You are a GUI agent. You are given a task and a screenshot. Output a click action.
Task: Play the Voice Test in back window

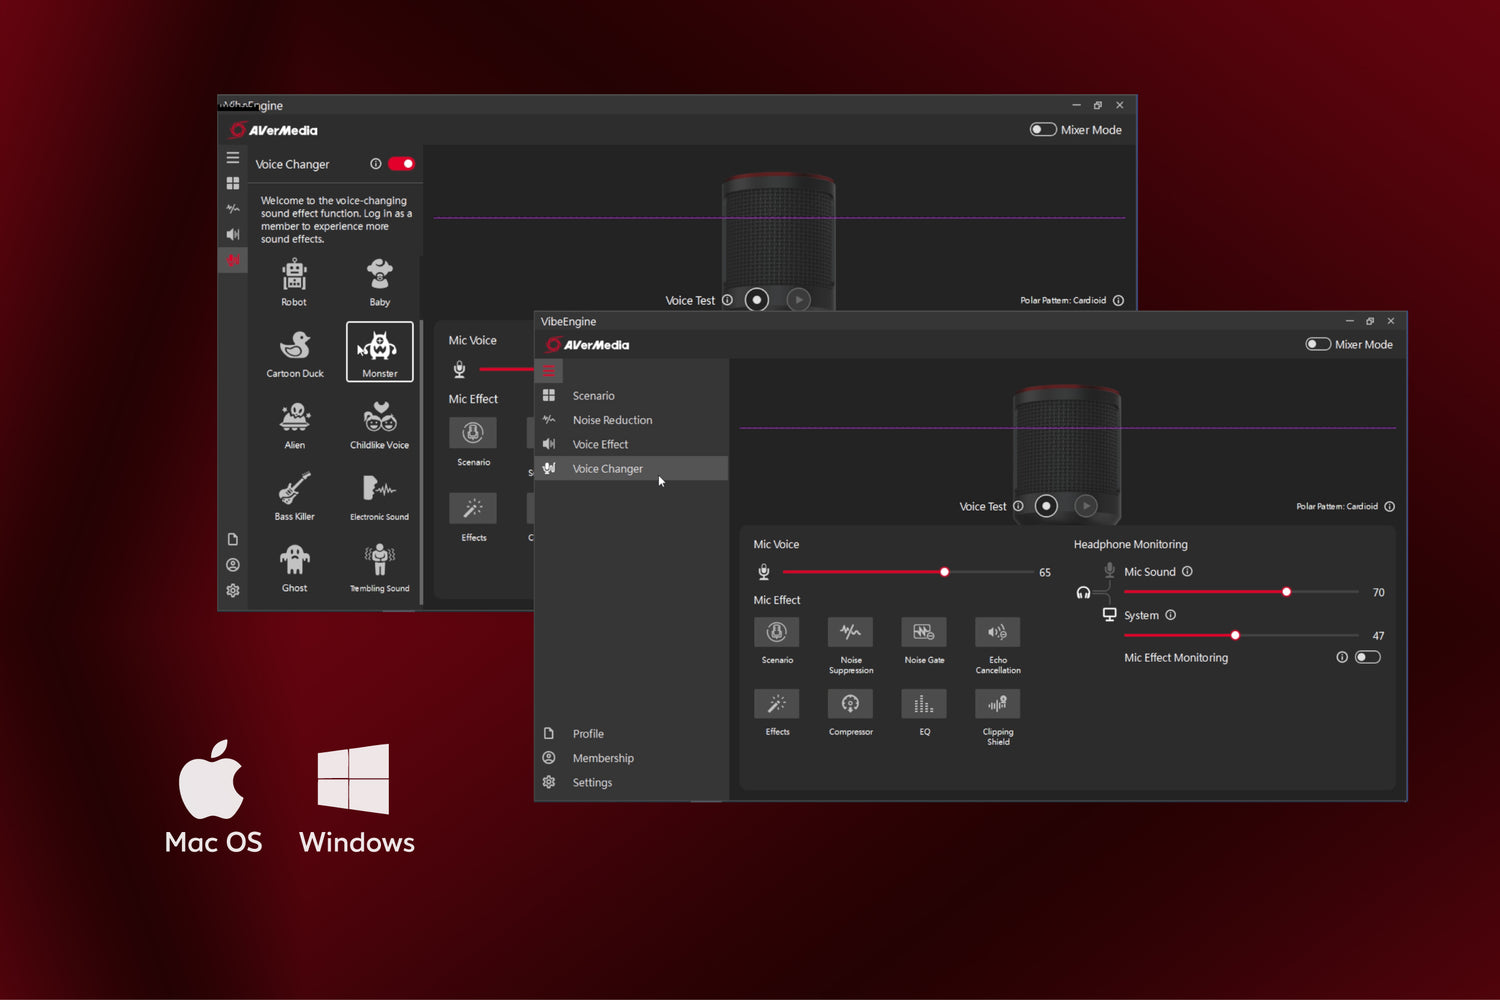coord(798,299)
